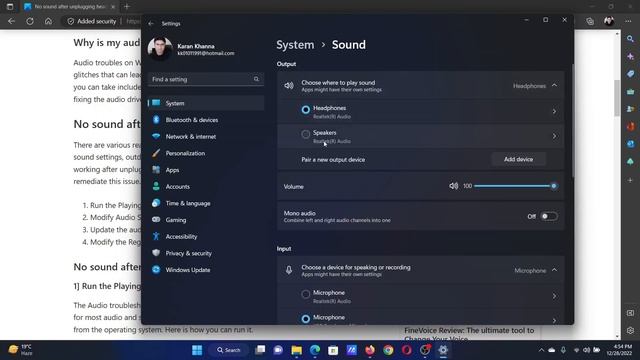This screenshot has height=360, width=640.
Task: Click the system tray volume icon
Action: click(587, 350)
